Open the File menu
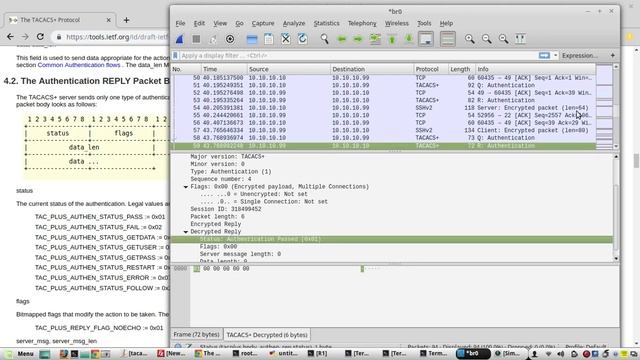Screen dimensions: 640x360 180,23
